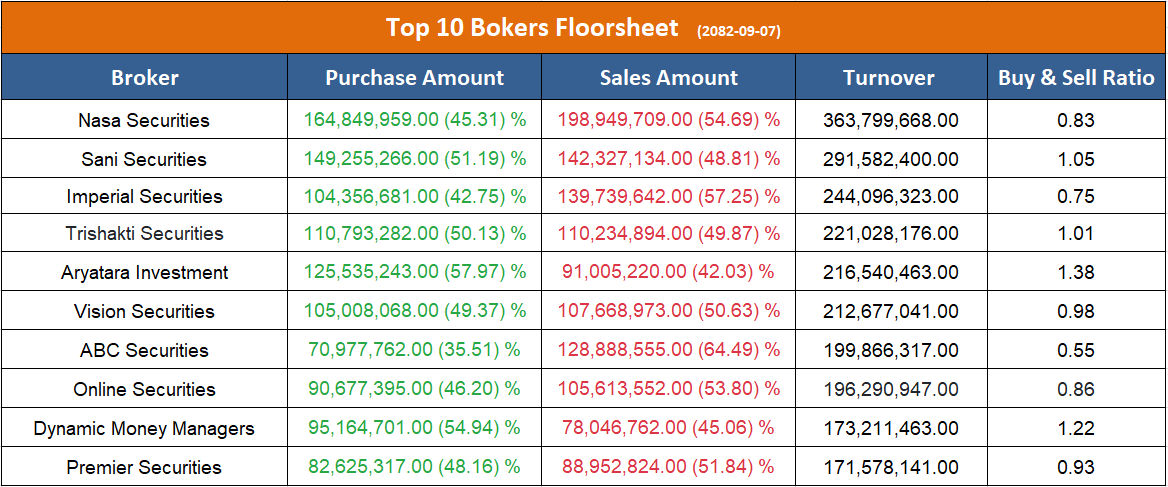This screenshot has height=487, width=1168.
Task: Click Nasa Securities turnover value 363,799,668.00
Action: click(891, 121)
